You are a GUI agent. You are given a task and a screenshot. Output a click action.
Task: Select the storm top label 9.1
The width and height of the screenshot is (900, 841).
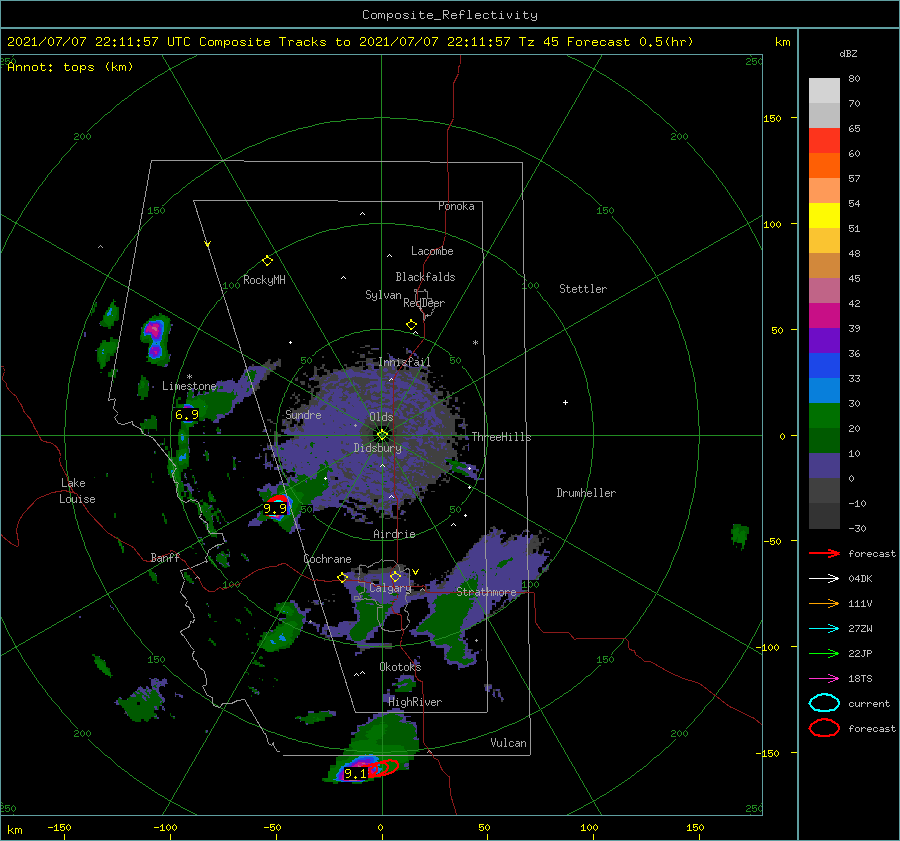355,774
